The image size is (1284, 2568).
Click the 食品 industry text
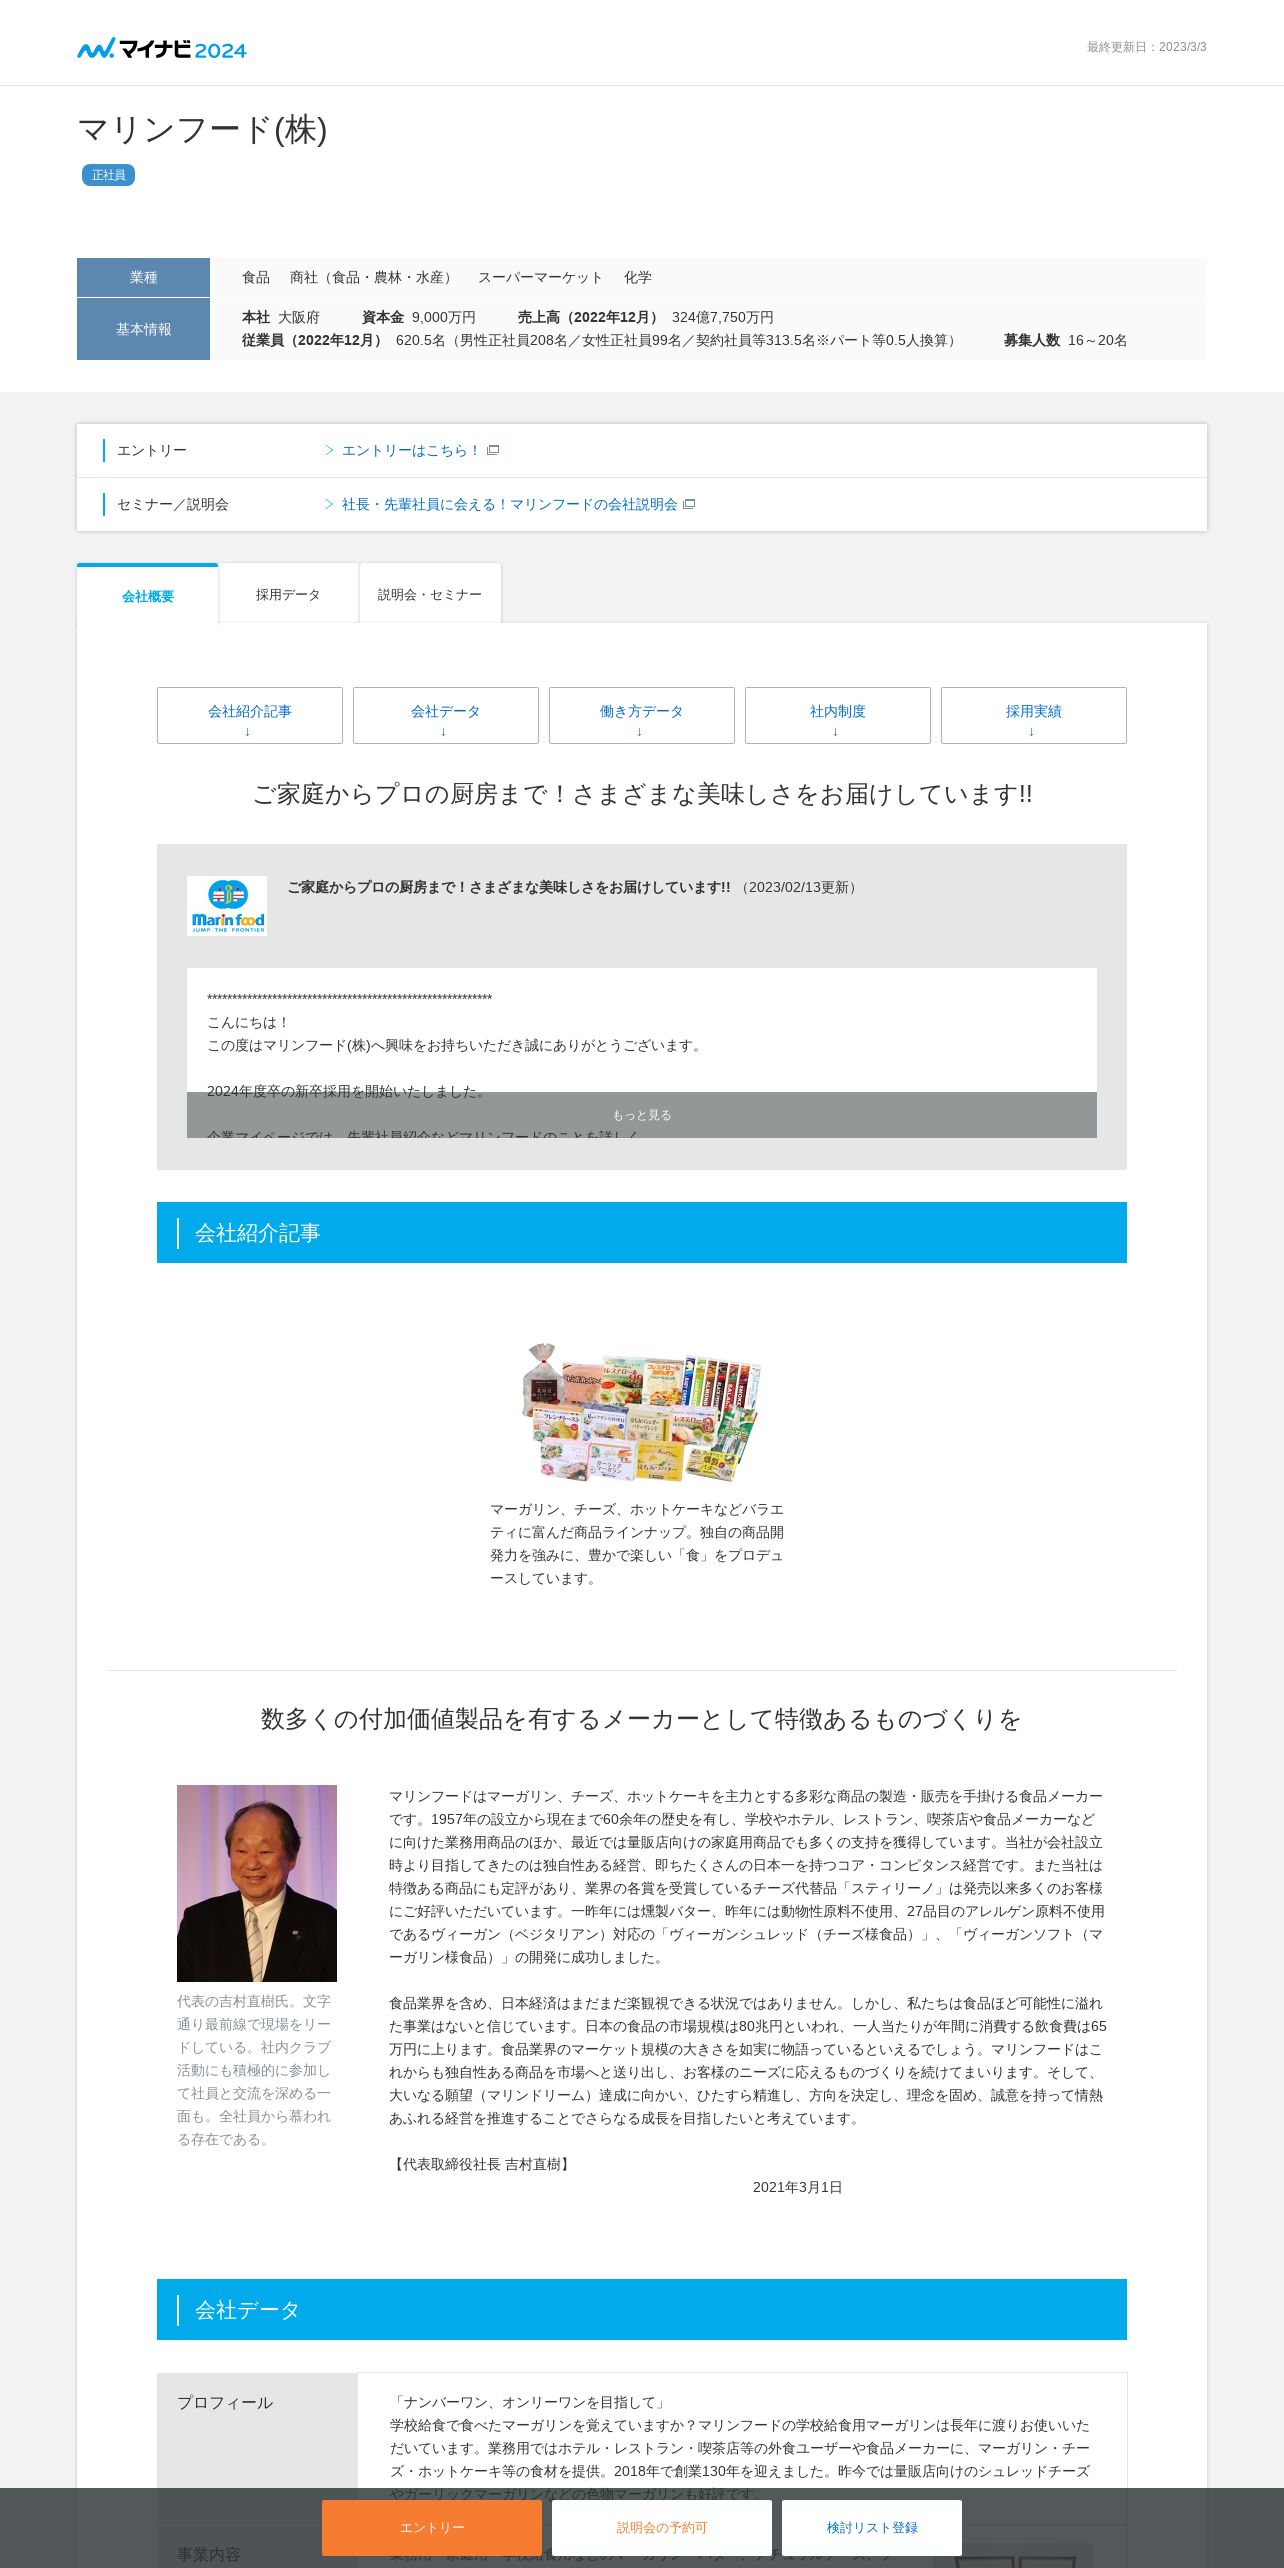(x=256, y=278)
